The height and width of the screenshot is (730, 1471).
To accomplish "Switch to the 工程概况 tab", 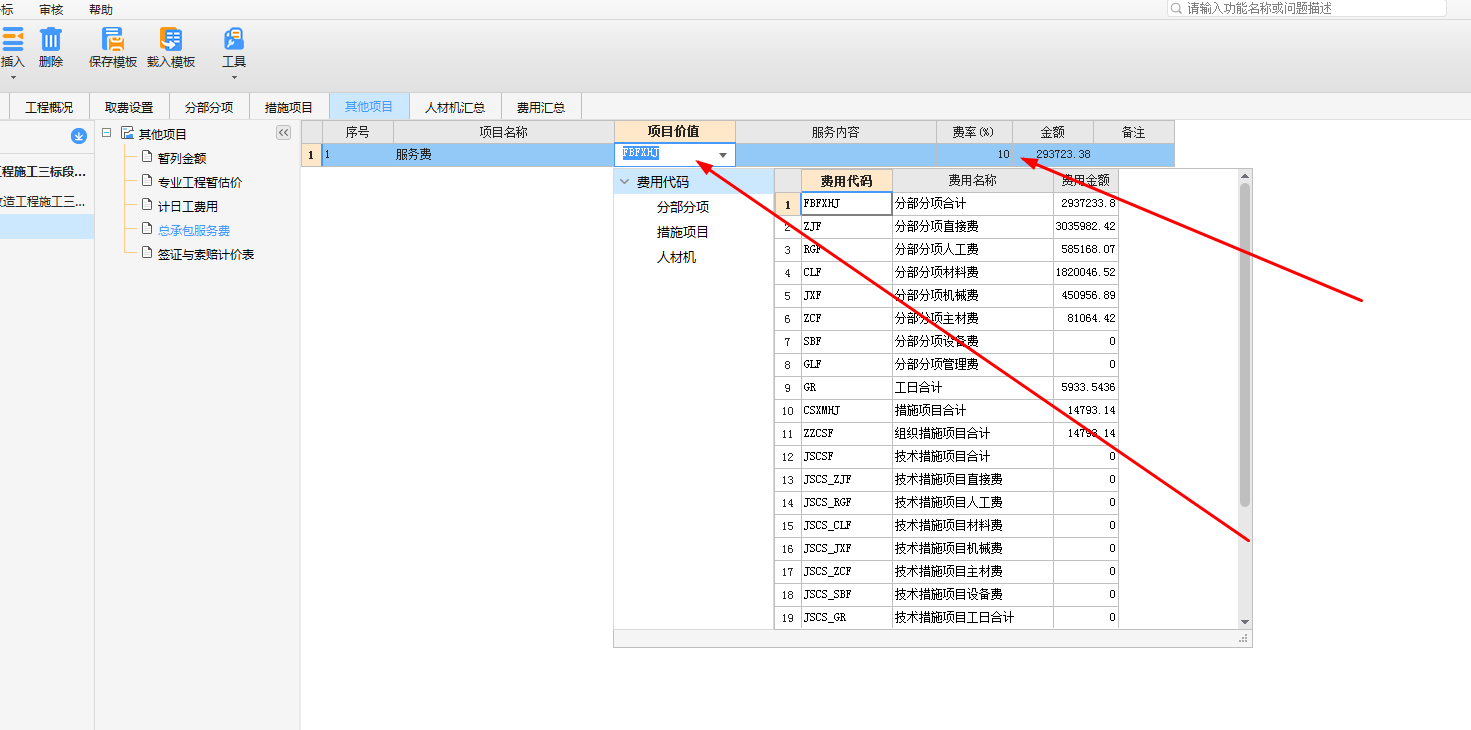I will point(49,107).
